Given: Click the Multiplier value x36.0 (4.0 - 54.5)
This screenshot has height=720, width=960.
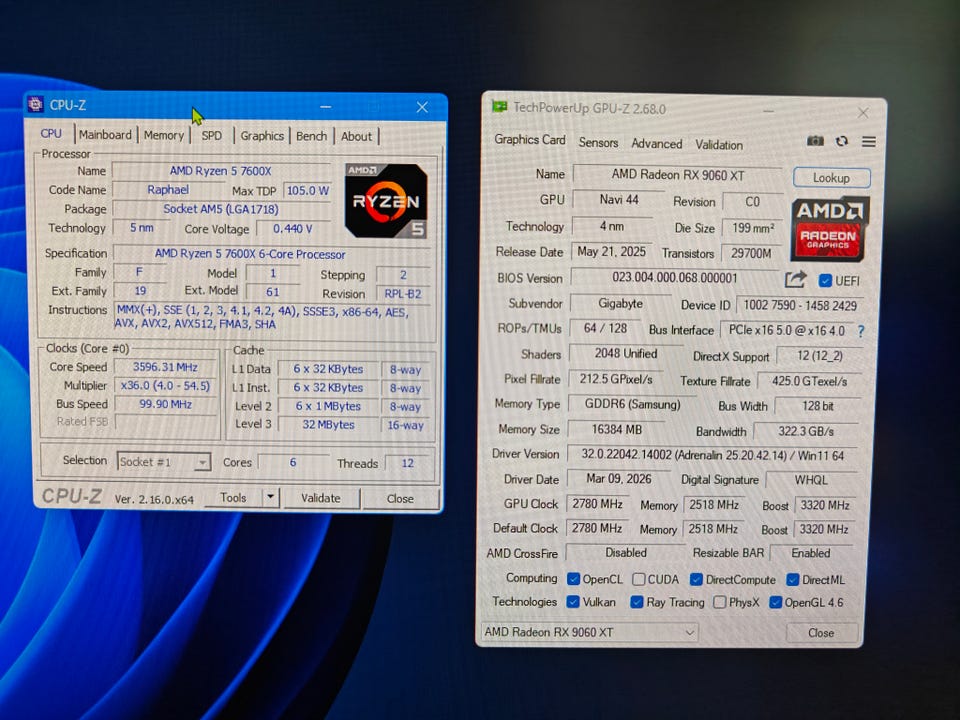Looking at the screenshot, I should pos(165,386).
